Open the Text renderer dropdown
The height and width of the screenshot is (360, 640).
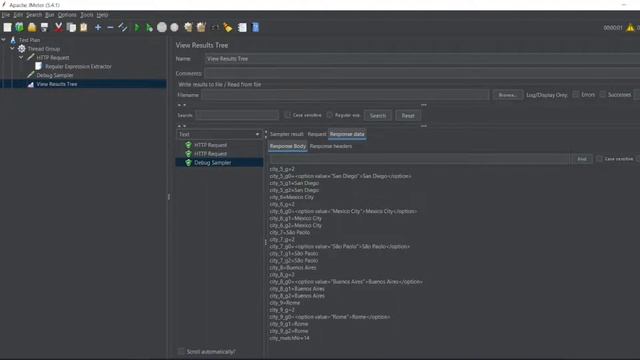pyautogui.click(x=219, y=134)
